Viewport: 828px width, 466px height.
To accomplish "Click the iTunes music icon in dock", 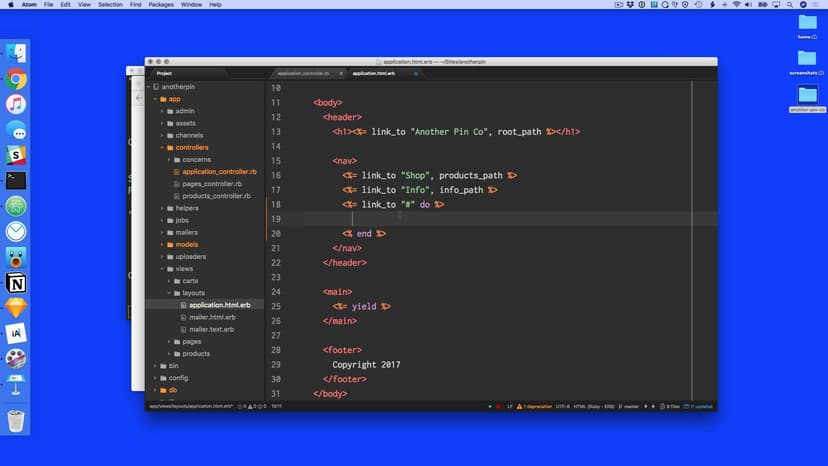I will coord(16,104).
